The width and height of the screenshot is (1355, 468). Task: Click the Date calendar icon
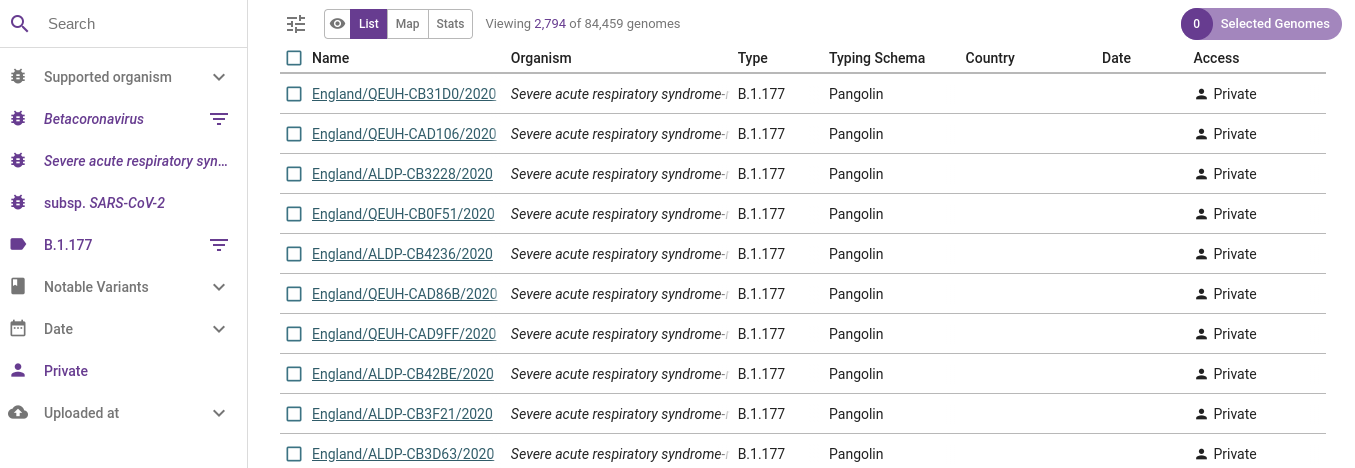pyautogui.click(x=18, y=329)
